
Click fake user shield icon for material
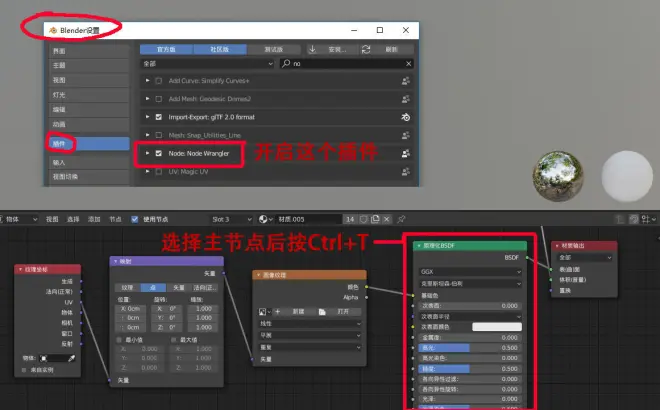coord(364,219)
